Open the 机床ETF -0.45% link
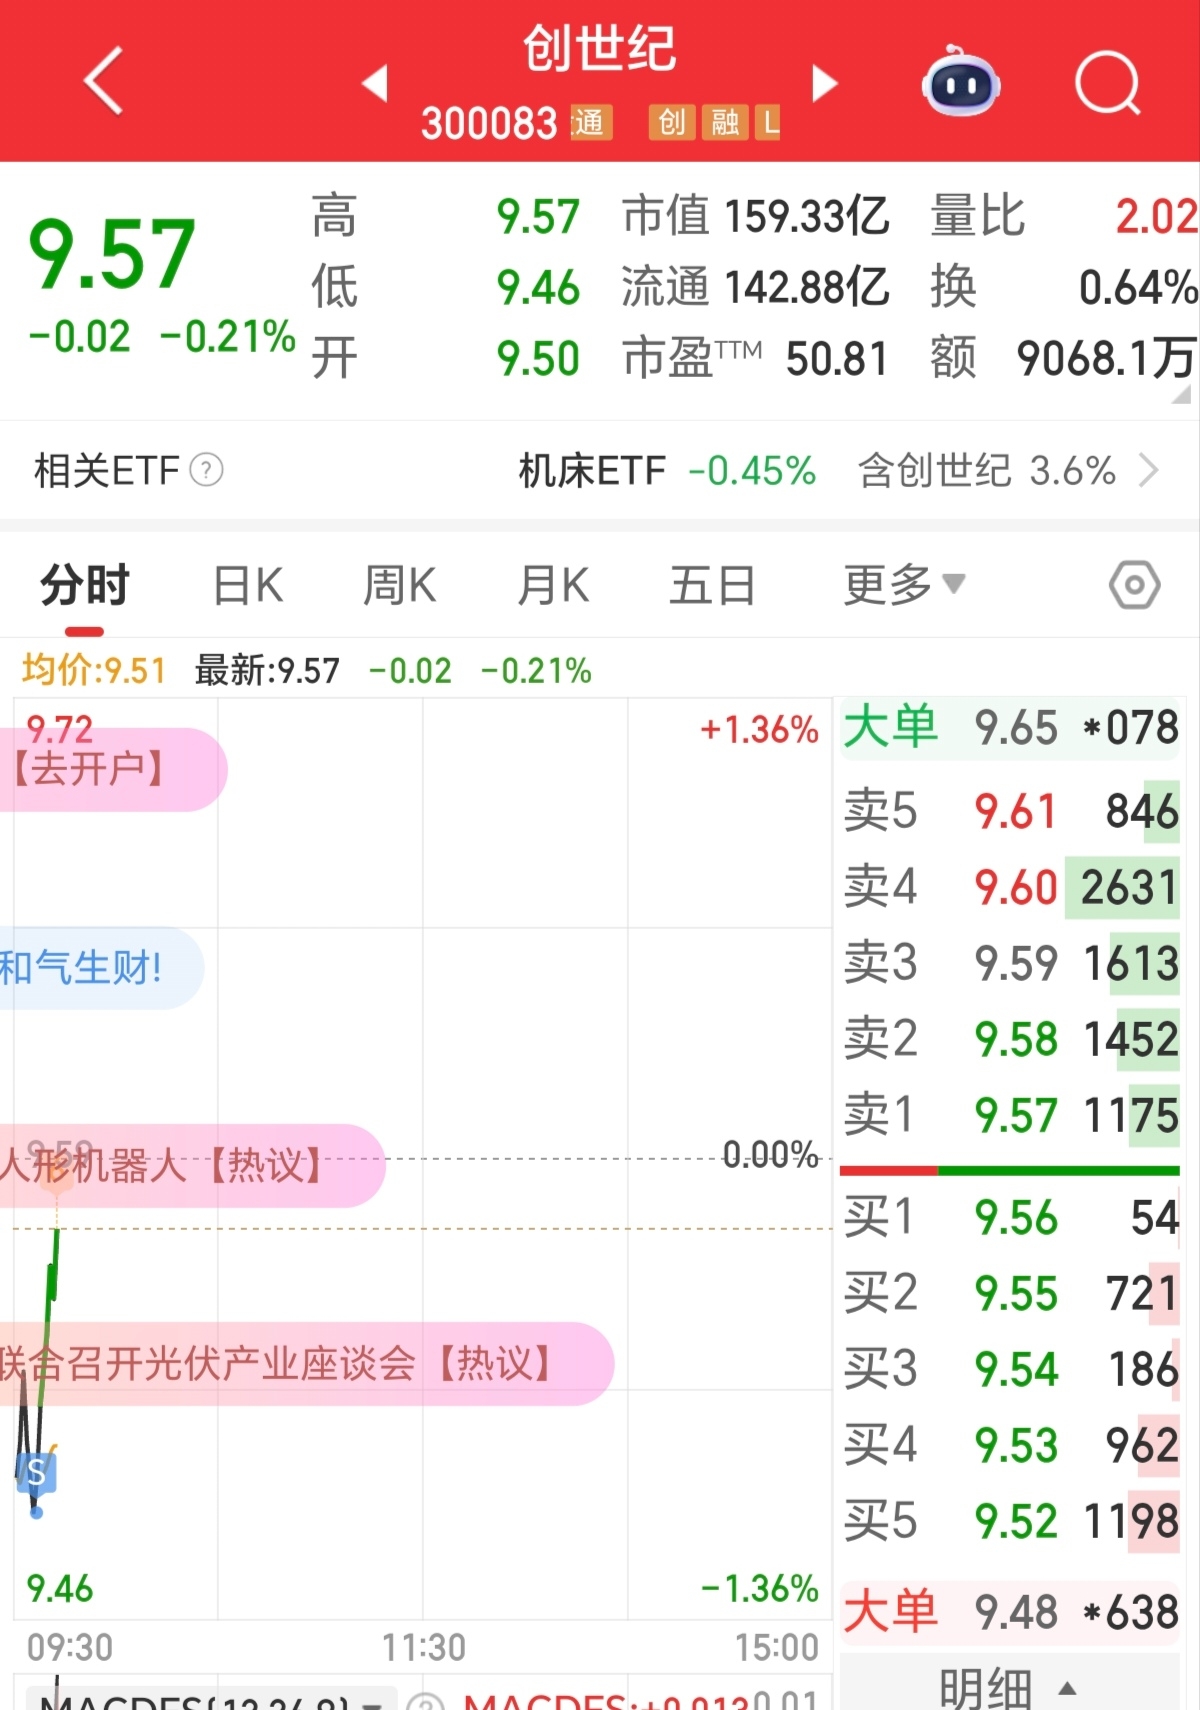 [x=667, y=470]
